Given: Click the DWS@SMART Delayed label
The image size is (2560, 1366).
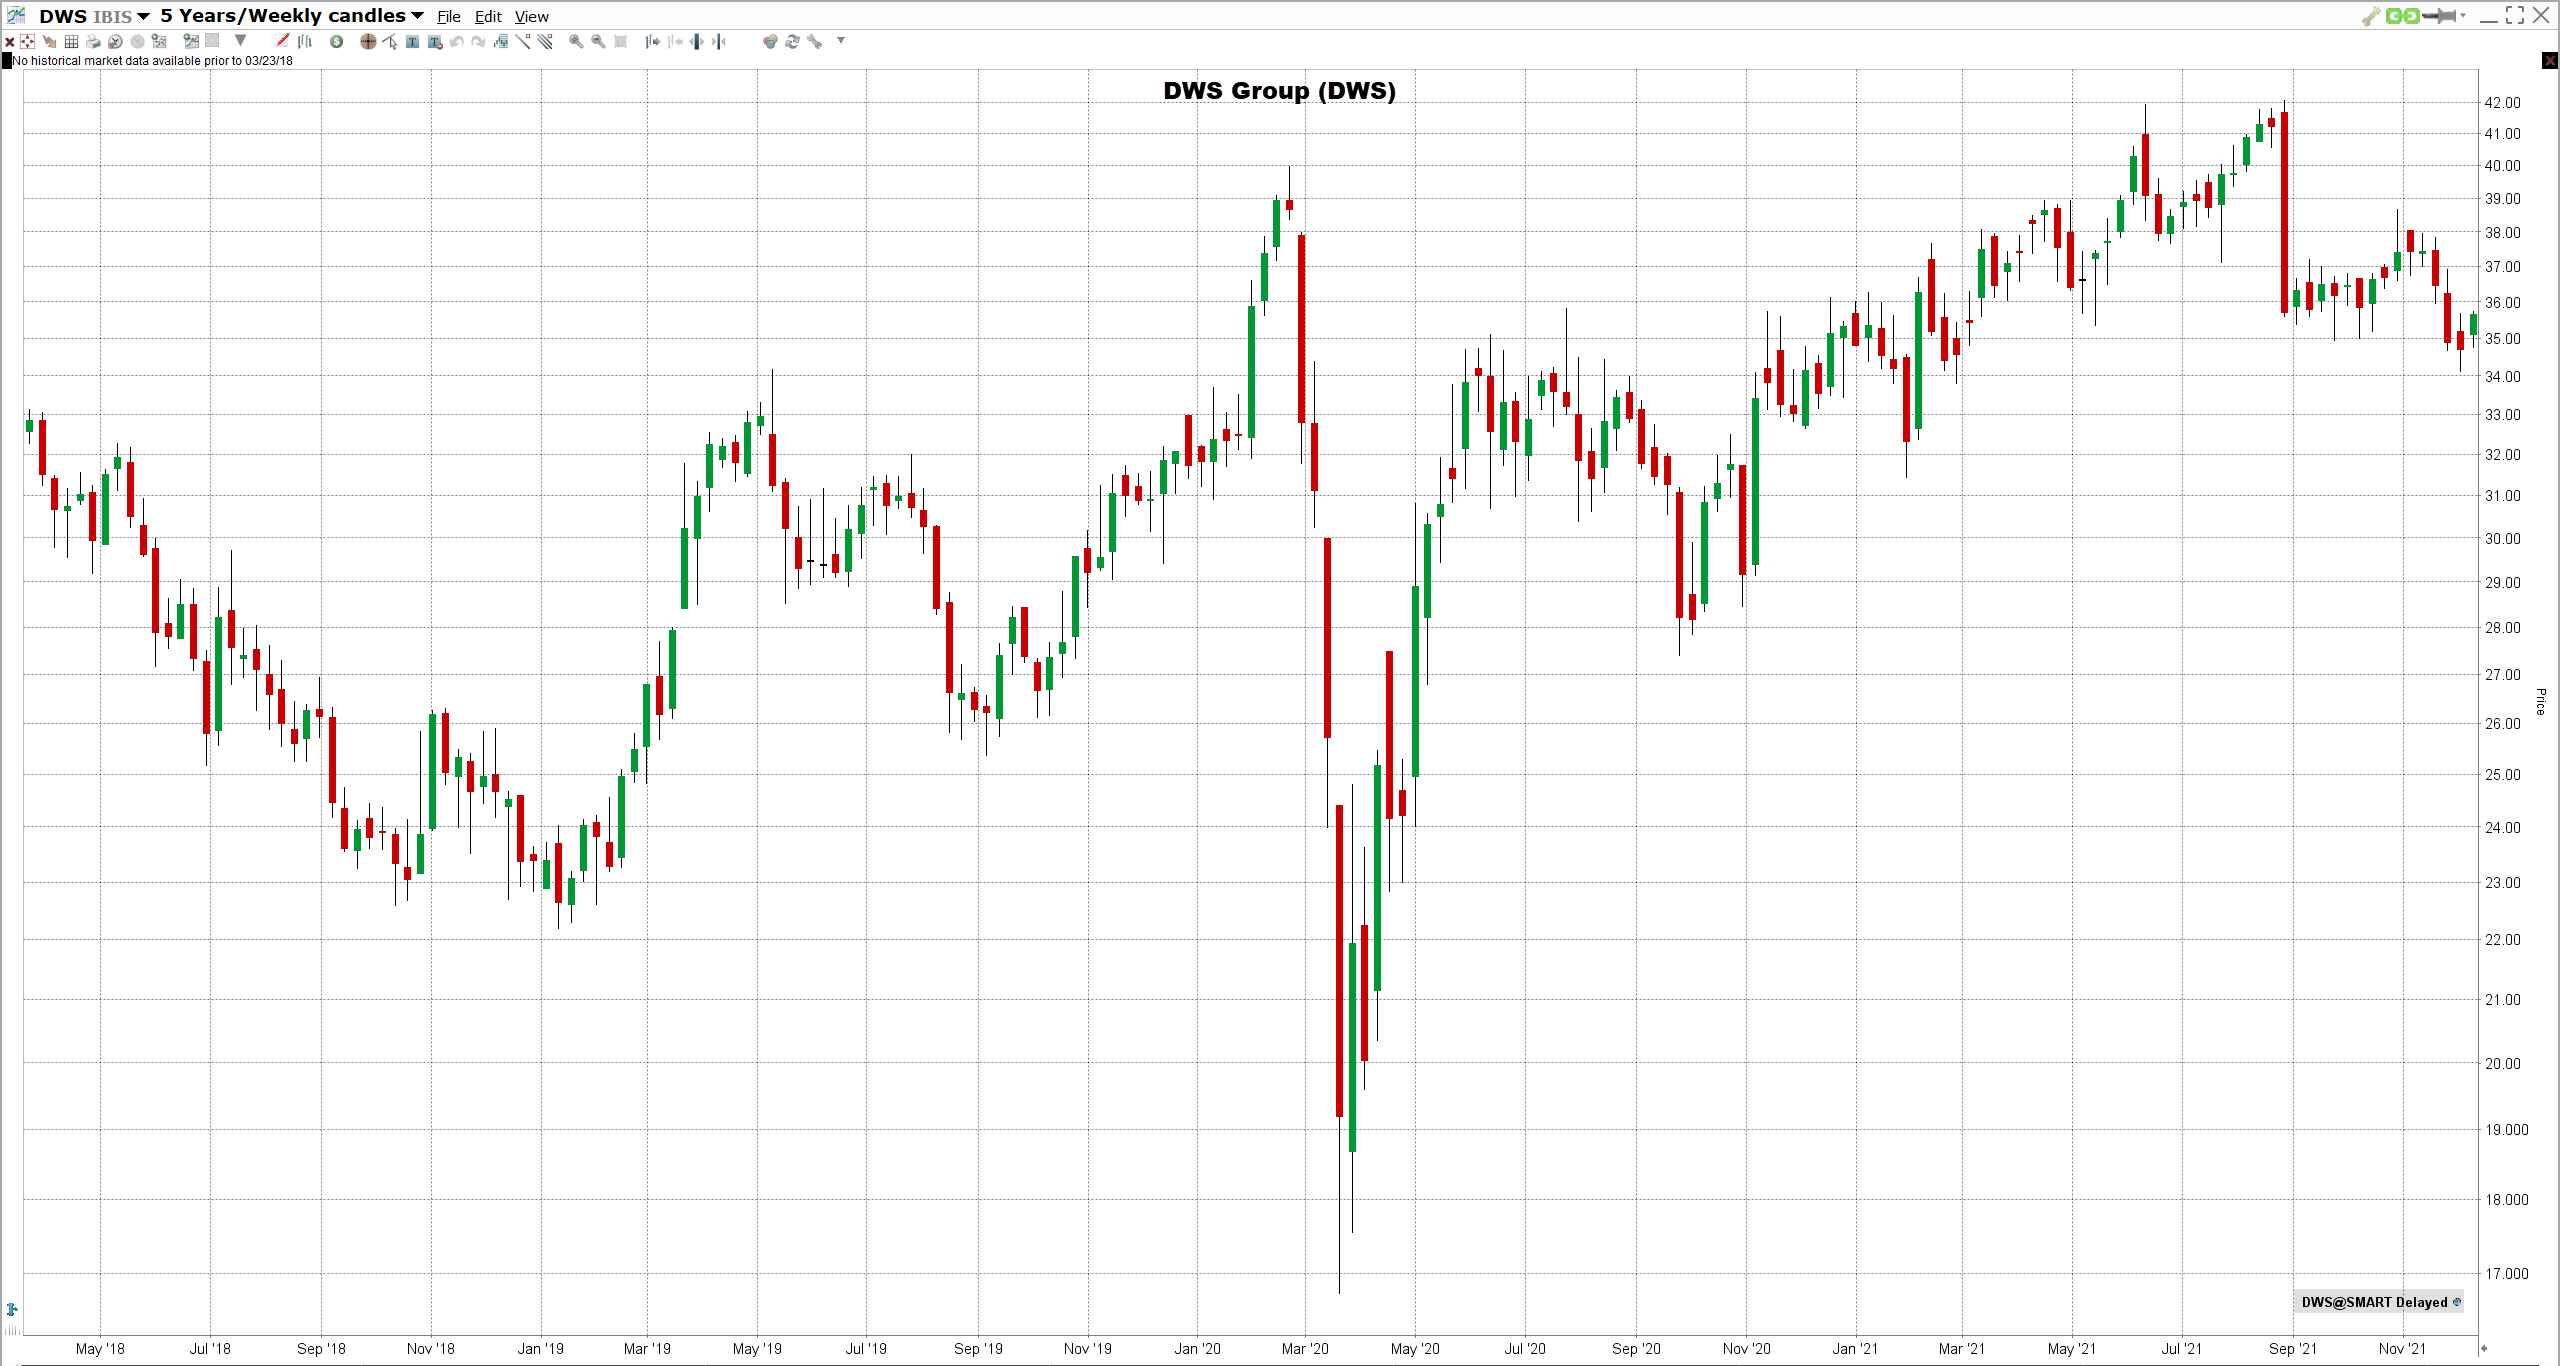Looking at the screenshot, I should [2374, 1302].
